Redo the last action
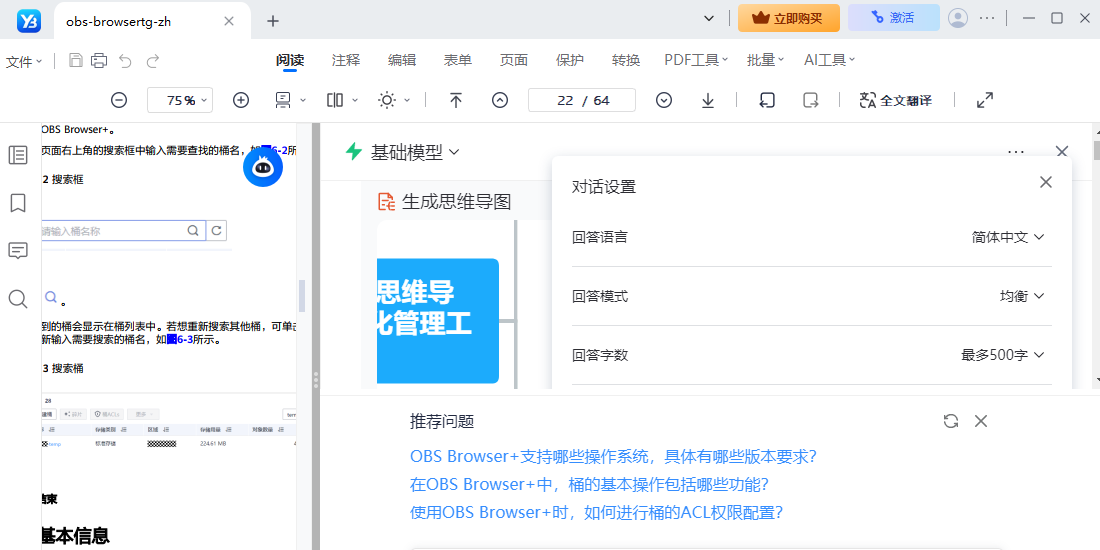The image size is (1100, 550). tap(153, 61)
